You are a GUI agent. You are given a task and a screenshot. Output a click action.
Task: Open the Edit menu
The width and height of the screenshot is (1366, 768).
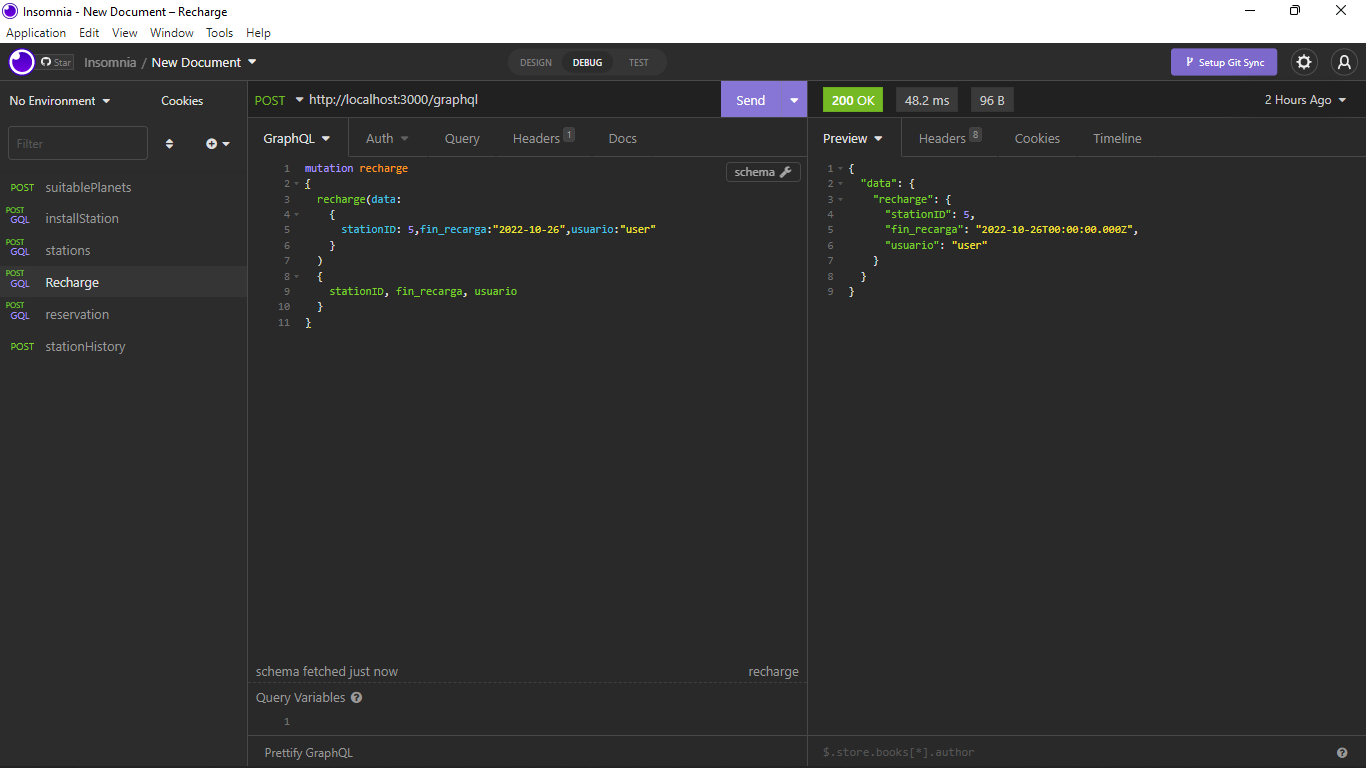(x=89, y=33)
